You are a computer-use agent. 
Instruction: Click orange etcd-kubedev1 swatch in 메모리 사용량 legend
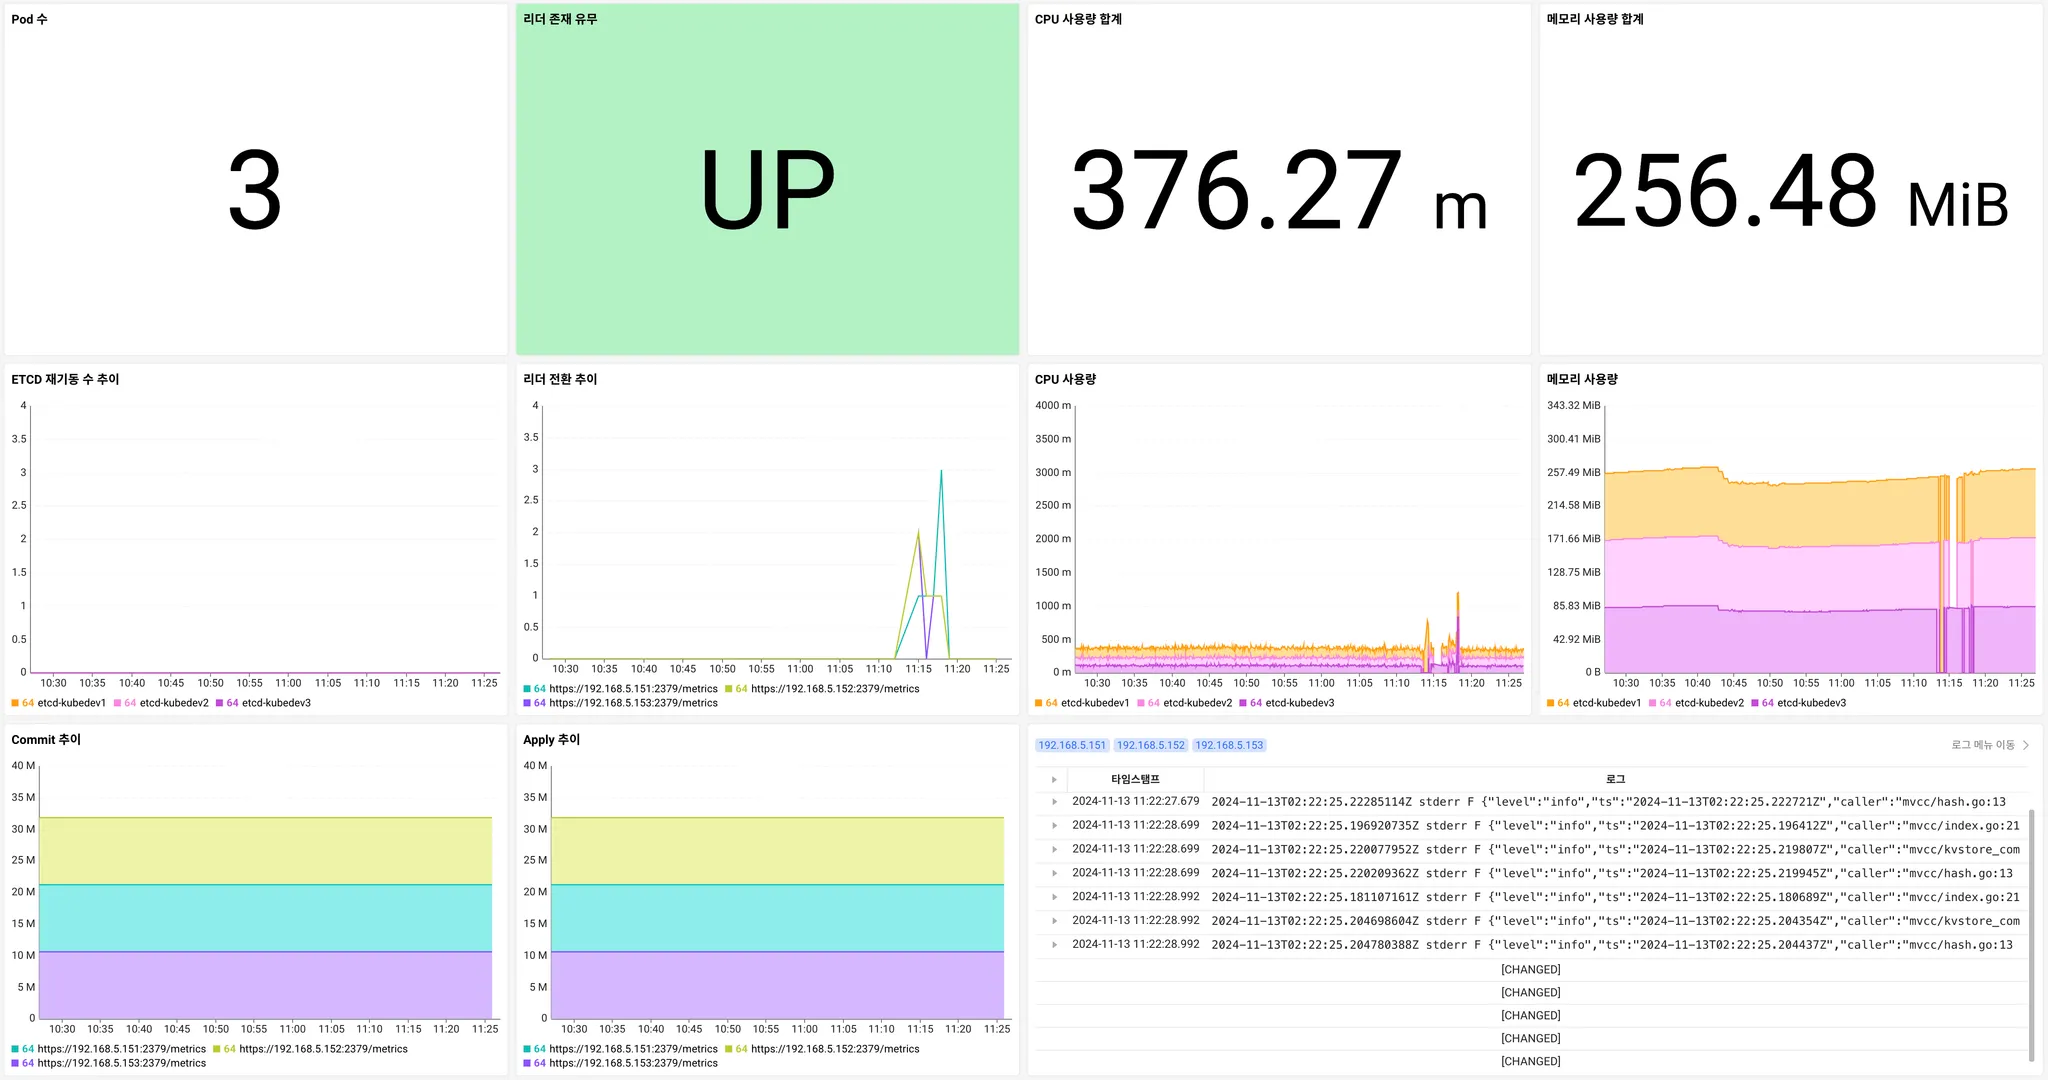(1551, 703)
